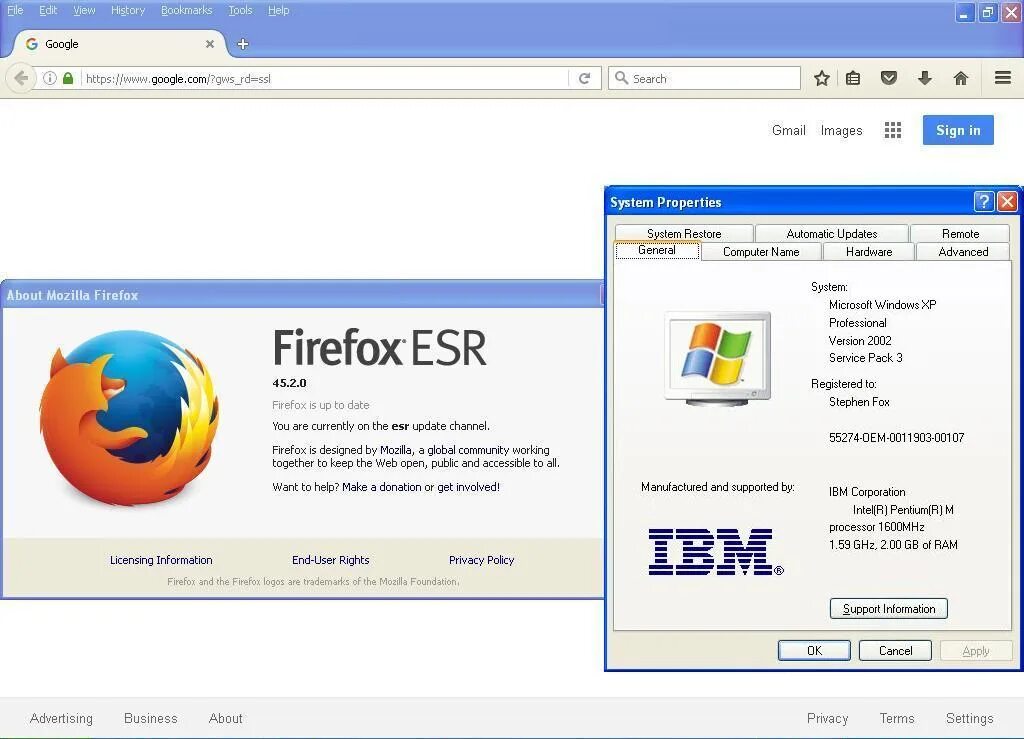Click the Firefox version 45.2.0 text
This screenshot has height=739, width=1024.
click(x=289, y=383)
